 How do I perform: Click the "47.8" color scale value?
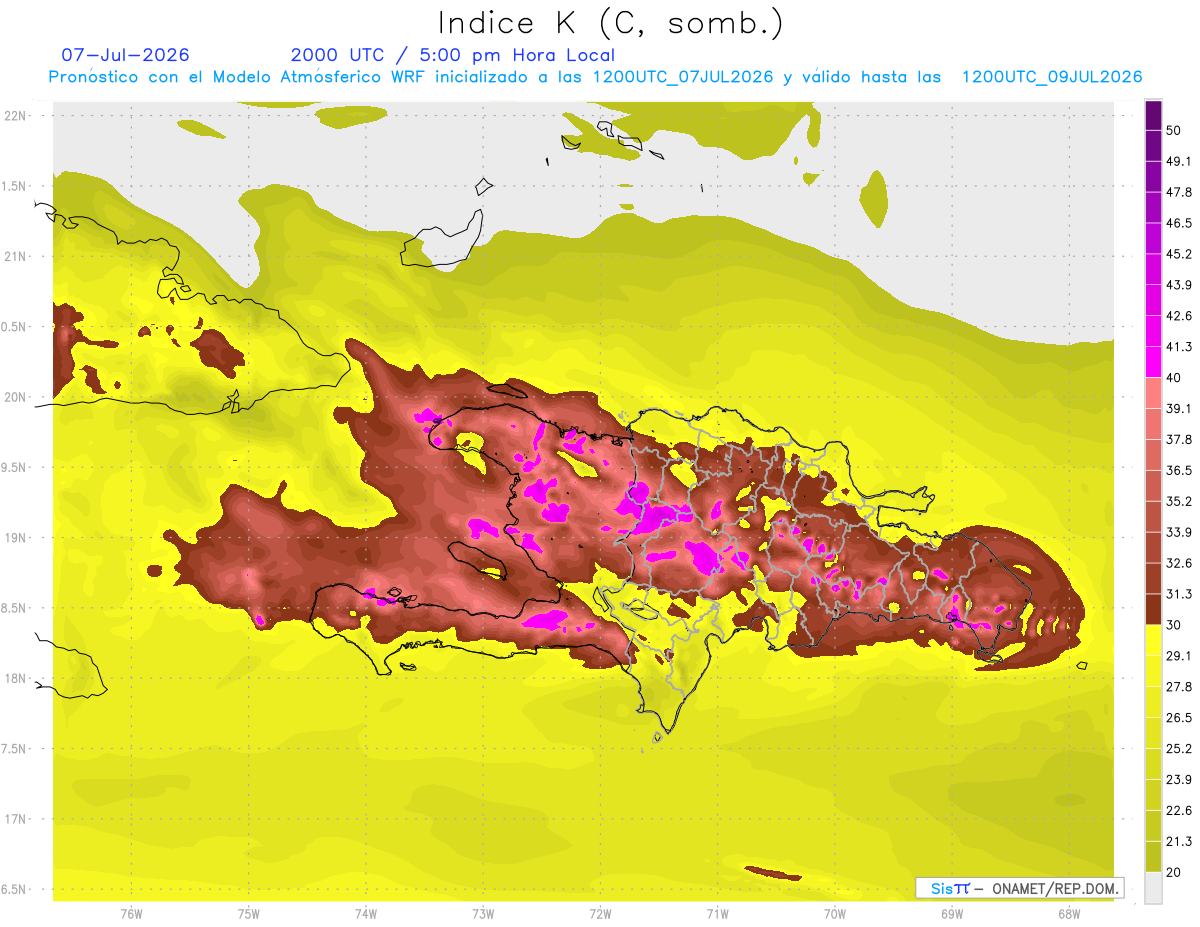click(1179, 192)
